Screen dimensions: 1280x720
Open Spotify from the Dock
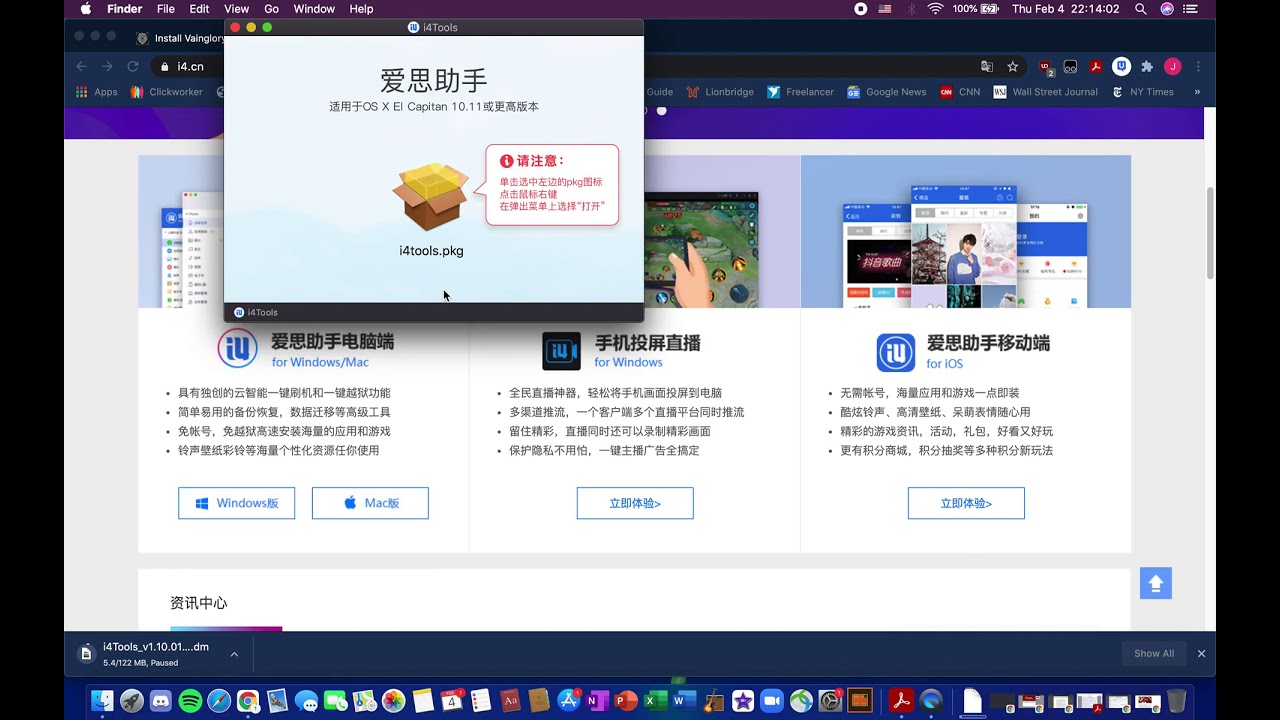(x=190, y=701)
